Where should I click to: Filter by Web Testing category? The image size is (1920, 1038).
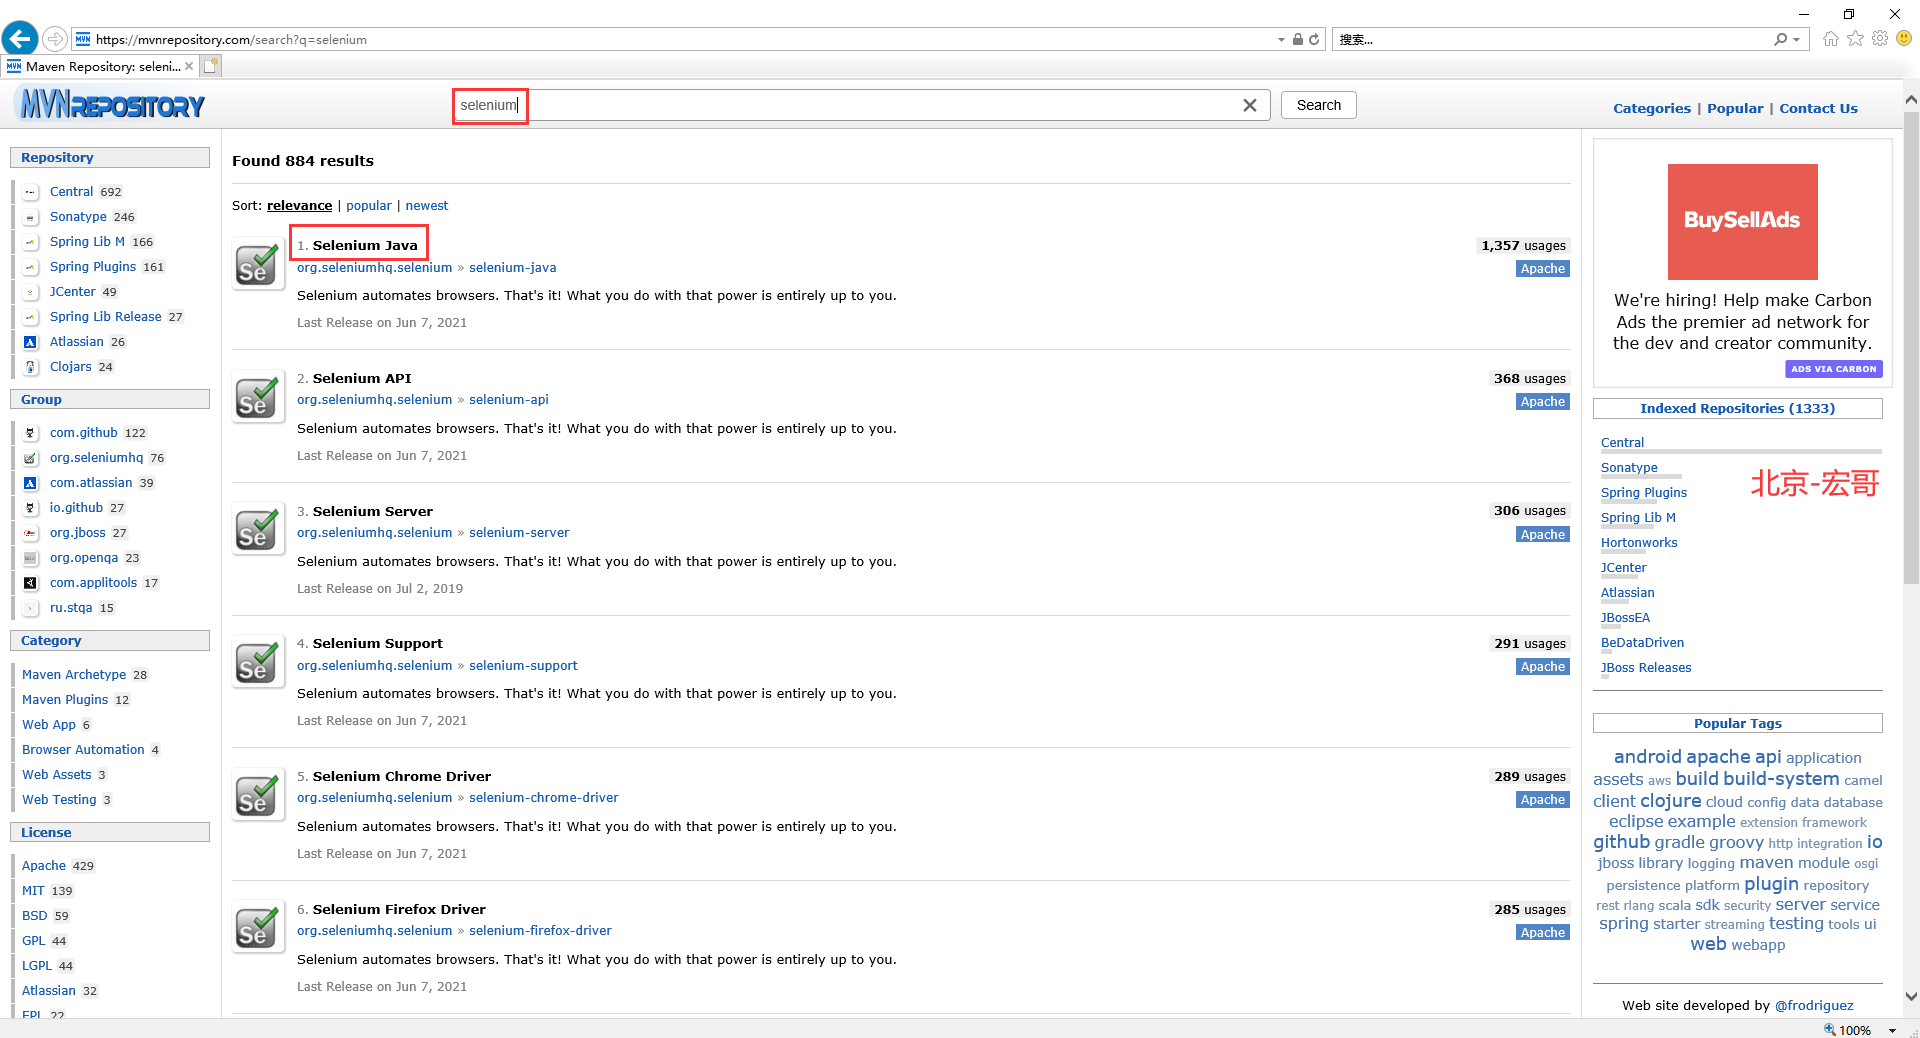click(x=59, y=799)
